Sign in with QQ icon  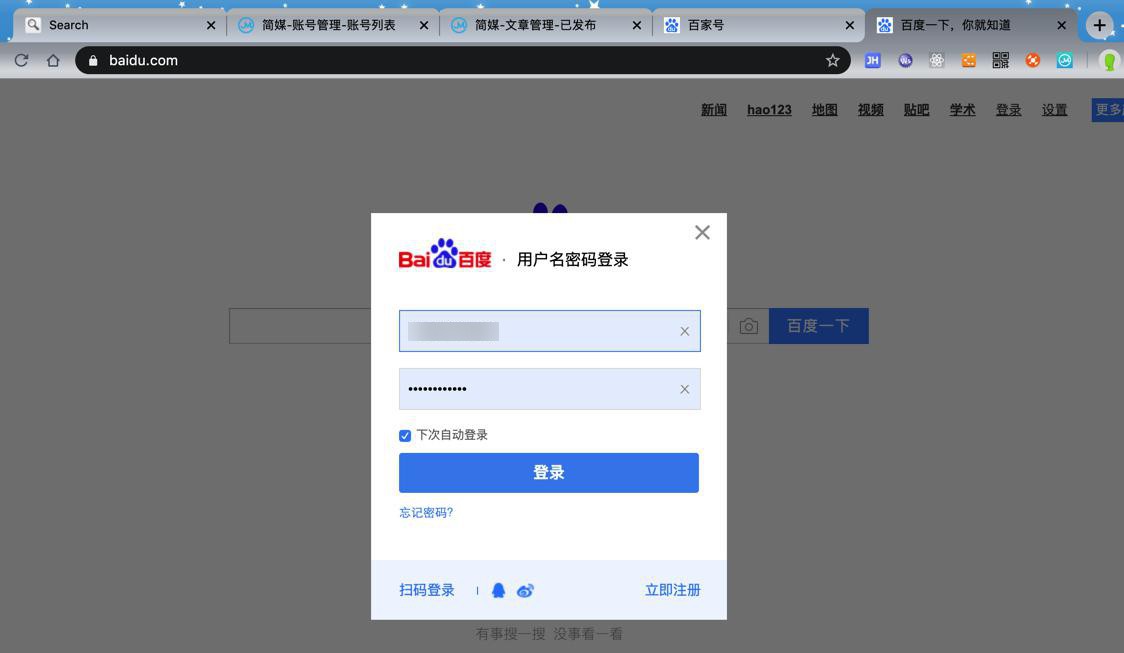498,590
